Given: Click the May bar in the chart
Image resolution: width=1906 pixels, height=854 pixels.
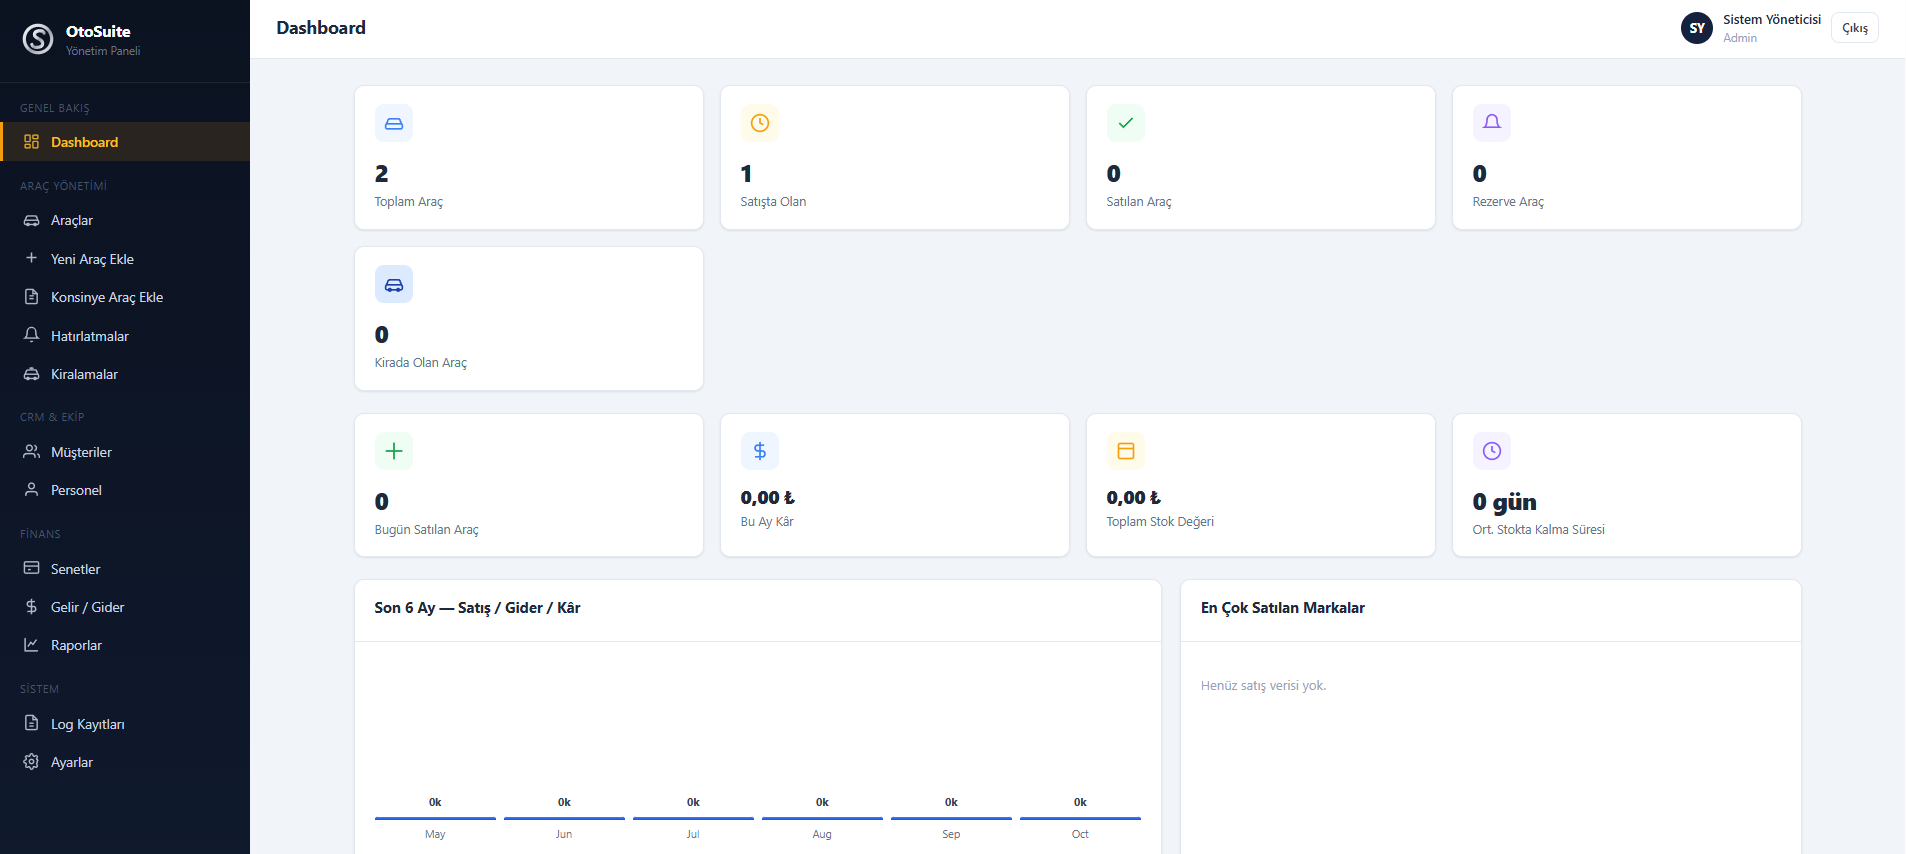Looking at the screenshot, I should (x=435, y=818).
